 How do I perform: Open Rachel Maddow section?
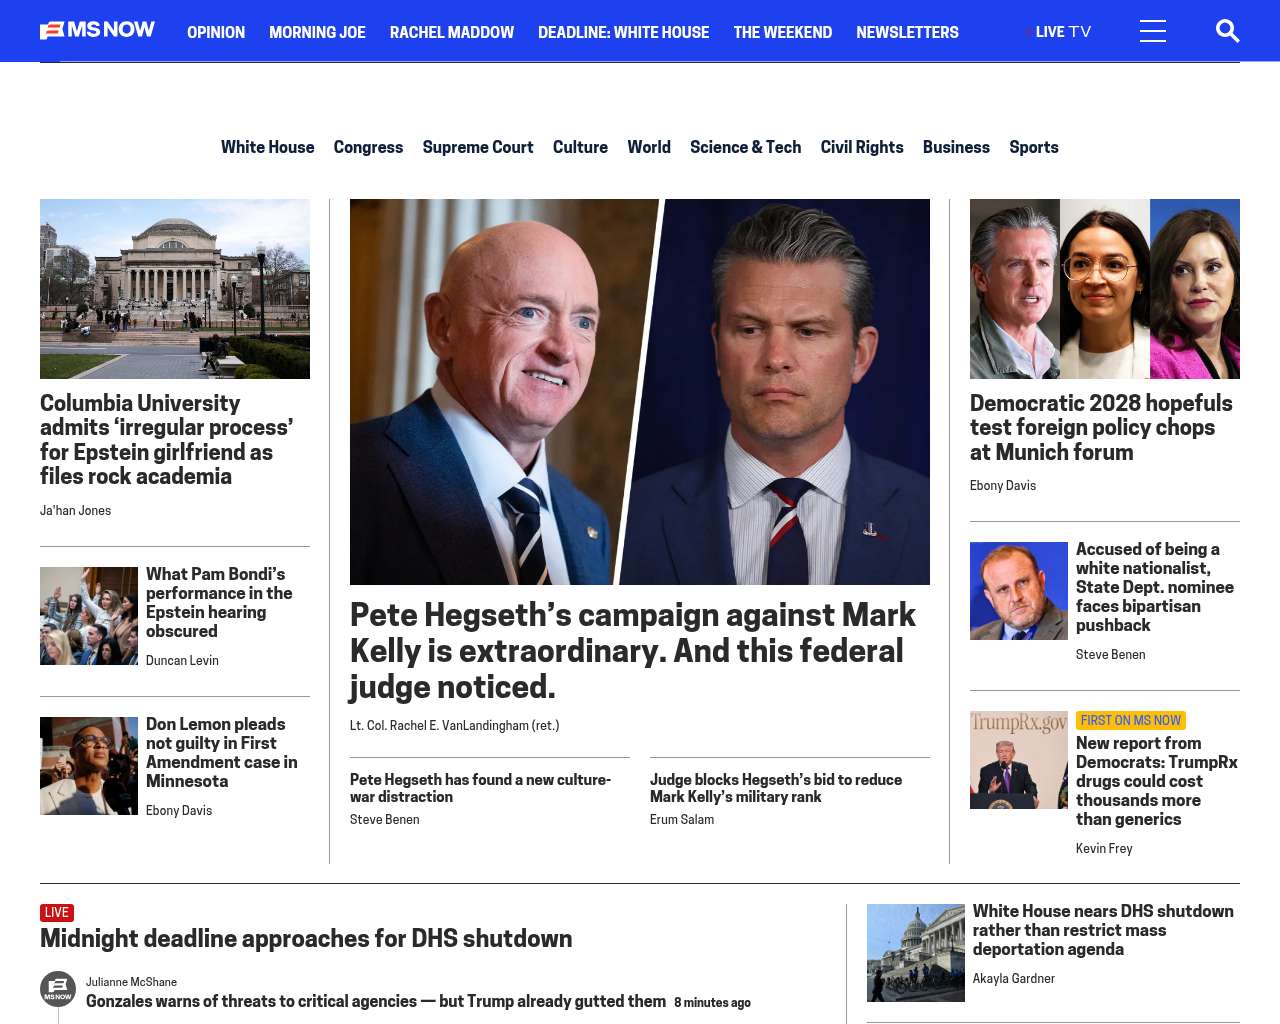tap(452, 32)
